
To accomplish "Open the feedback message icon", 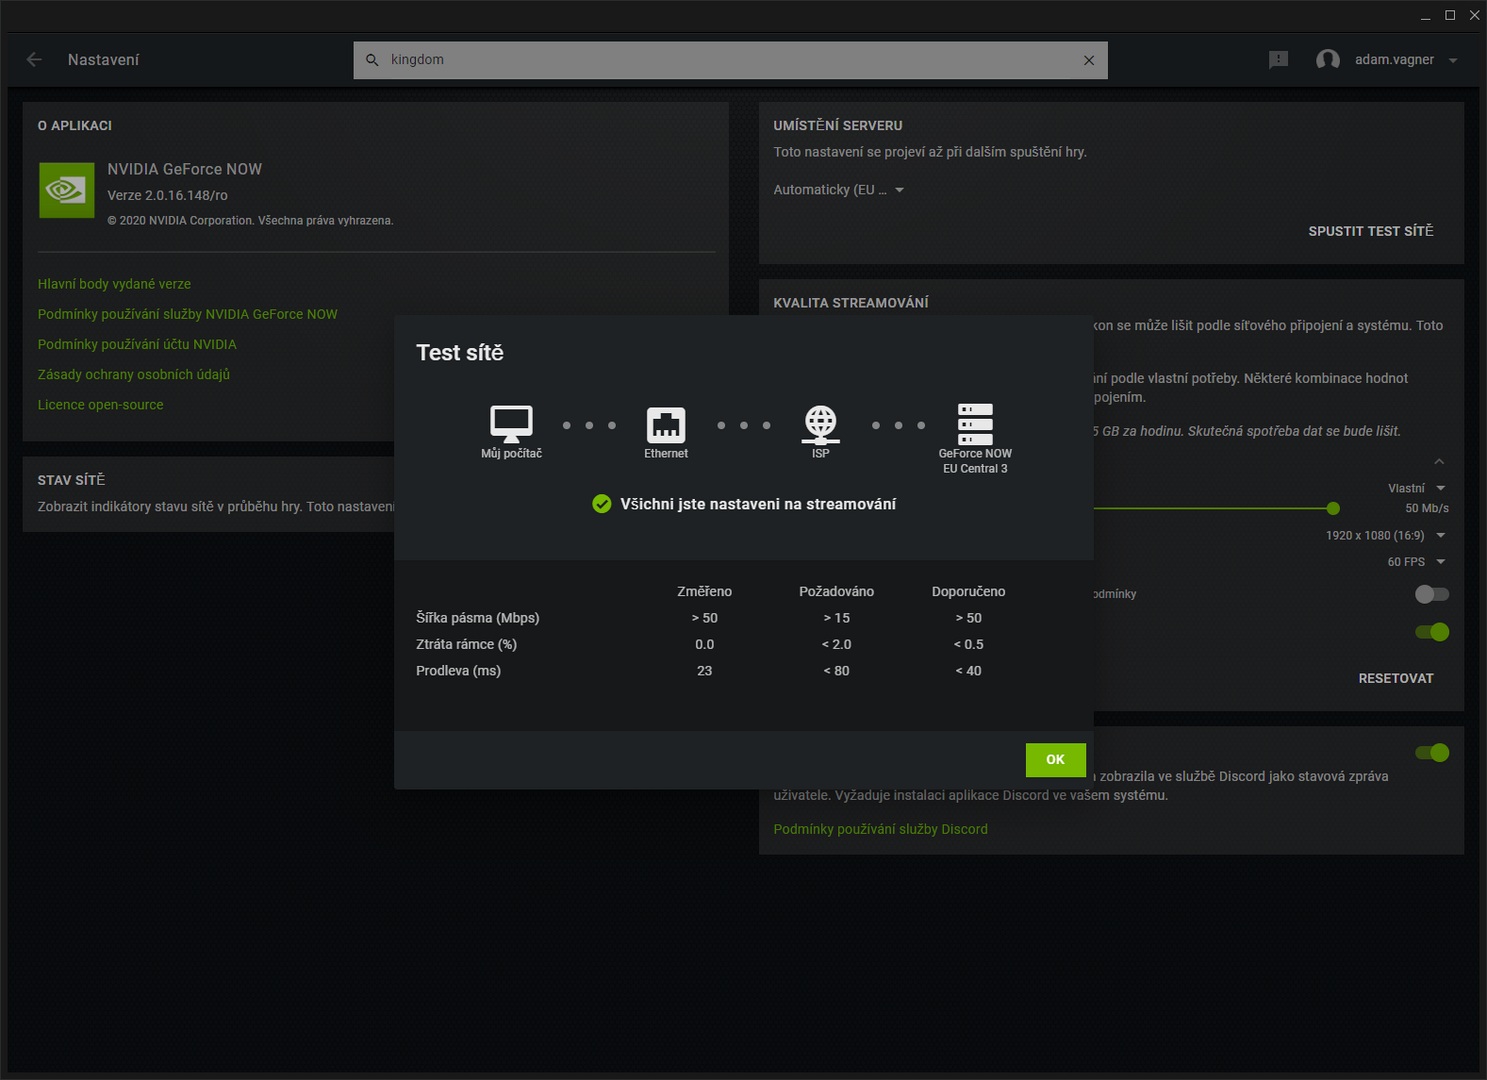I will 1278,60.
